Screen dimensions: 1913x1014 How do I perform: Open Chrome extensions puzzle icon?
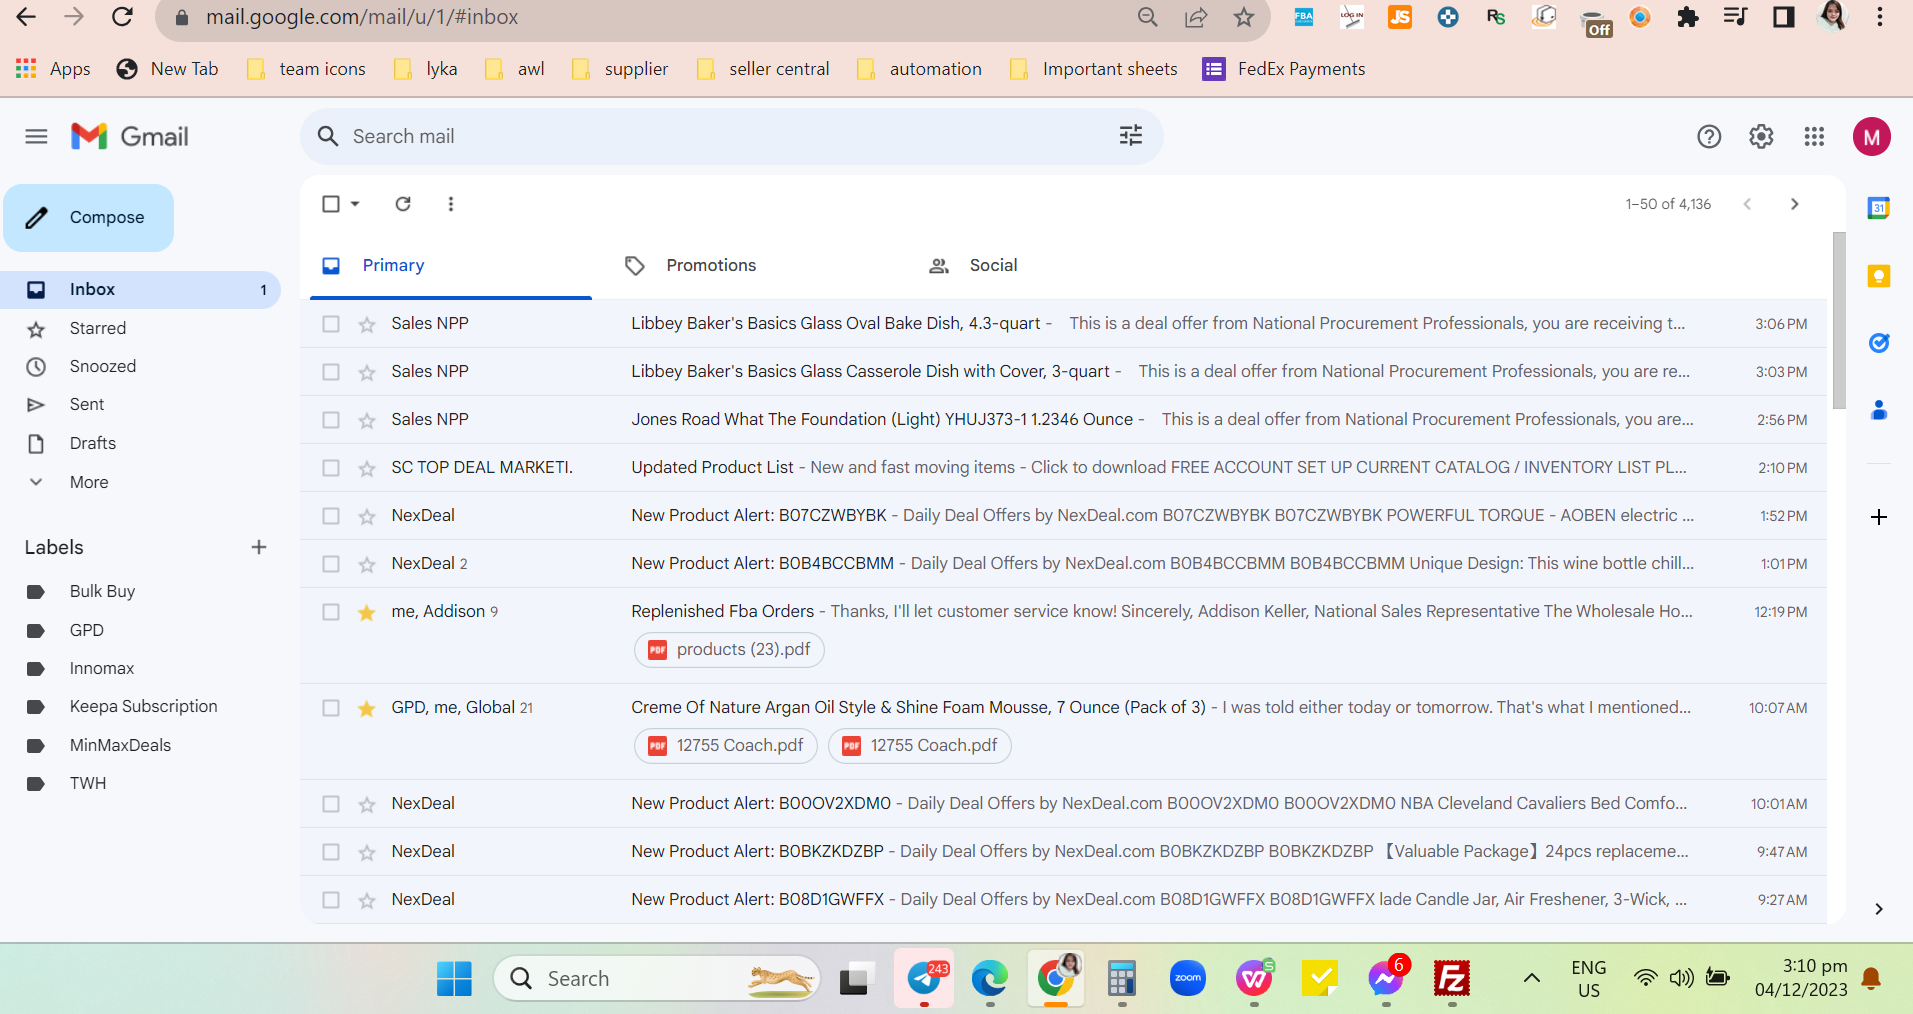coord(1688,17)
